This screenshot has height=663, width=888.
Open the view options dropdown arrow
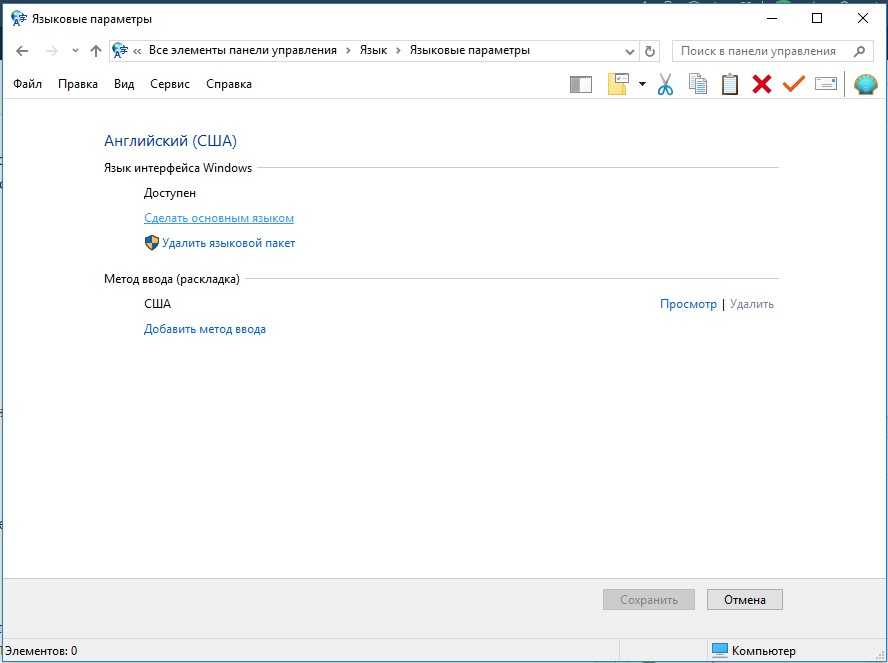coord(642,85)
